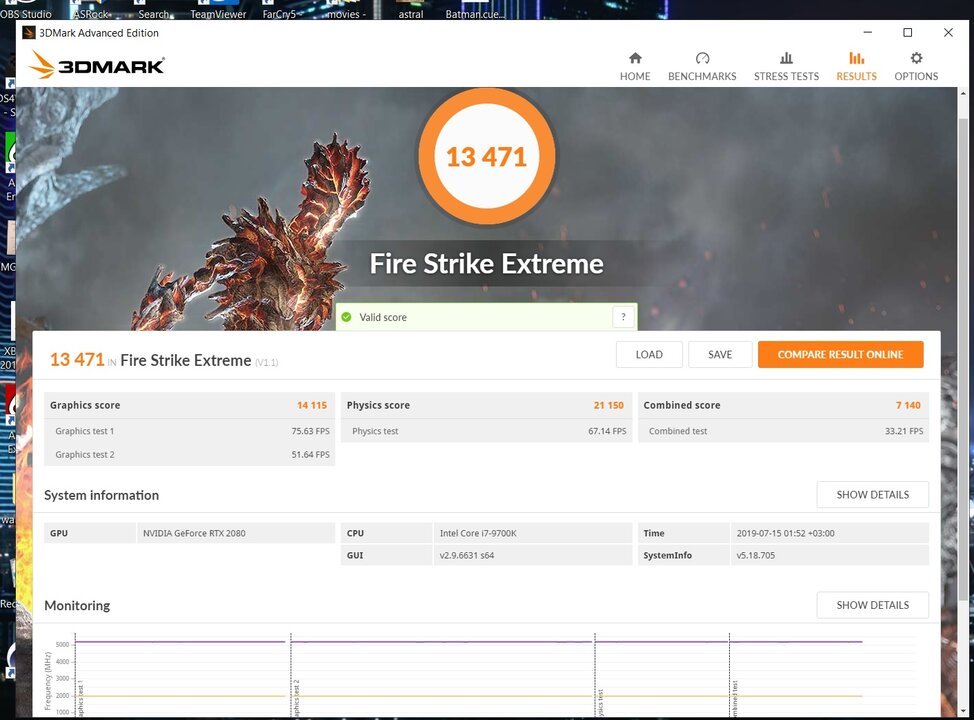The image size is (974, 720).
Task: Click the Graphics score value 14 115
Action: pos(312,405)
